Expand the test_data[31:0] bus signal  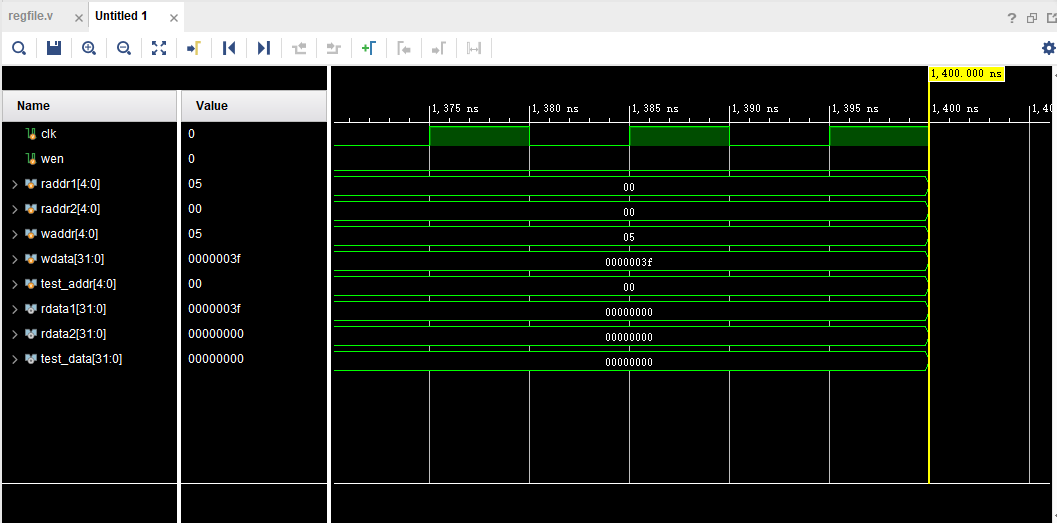click(x=14, y=359)
